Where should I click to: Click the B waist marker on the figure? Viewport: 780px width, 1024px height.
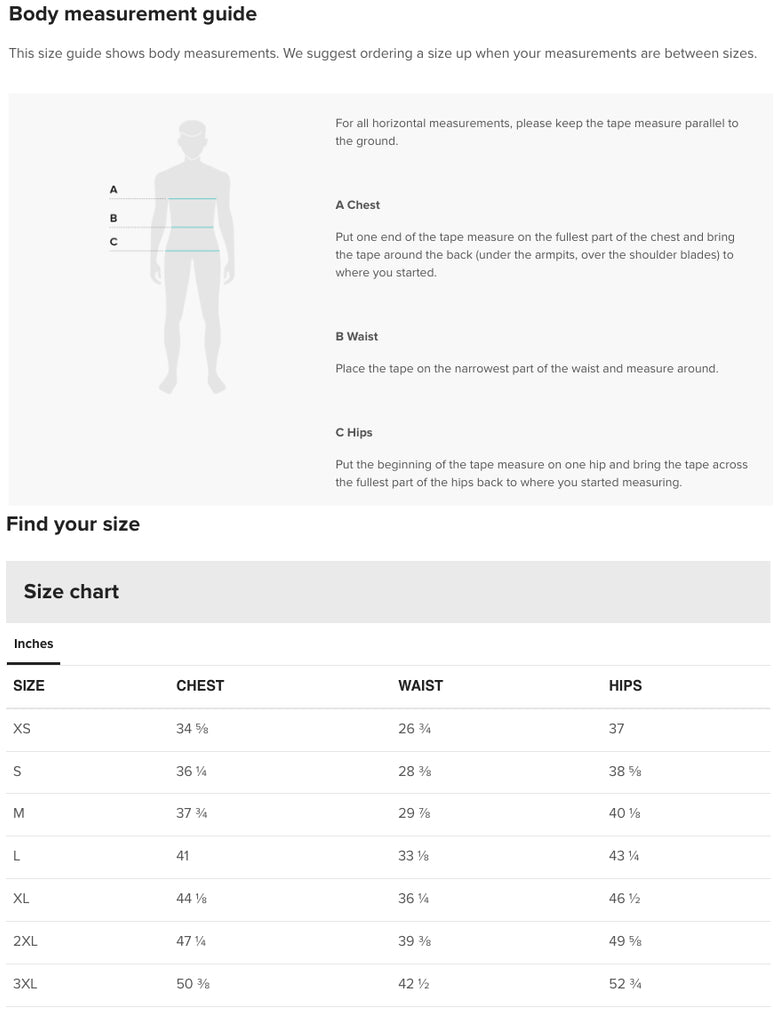tap(114, 218)
